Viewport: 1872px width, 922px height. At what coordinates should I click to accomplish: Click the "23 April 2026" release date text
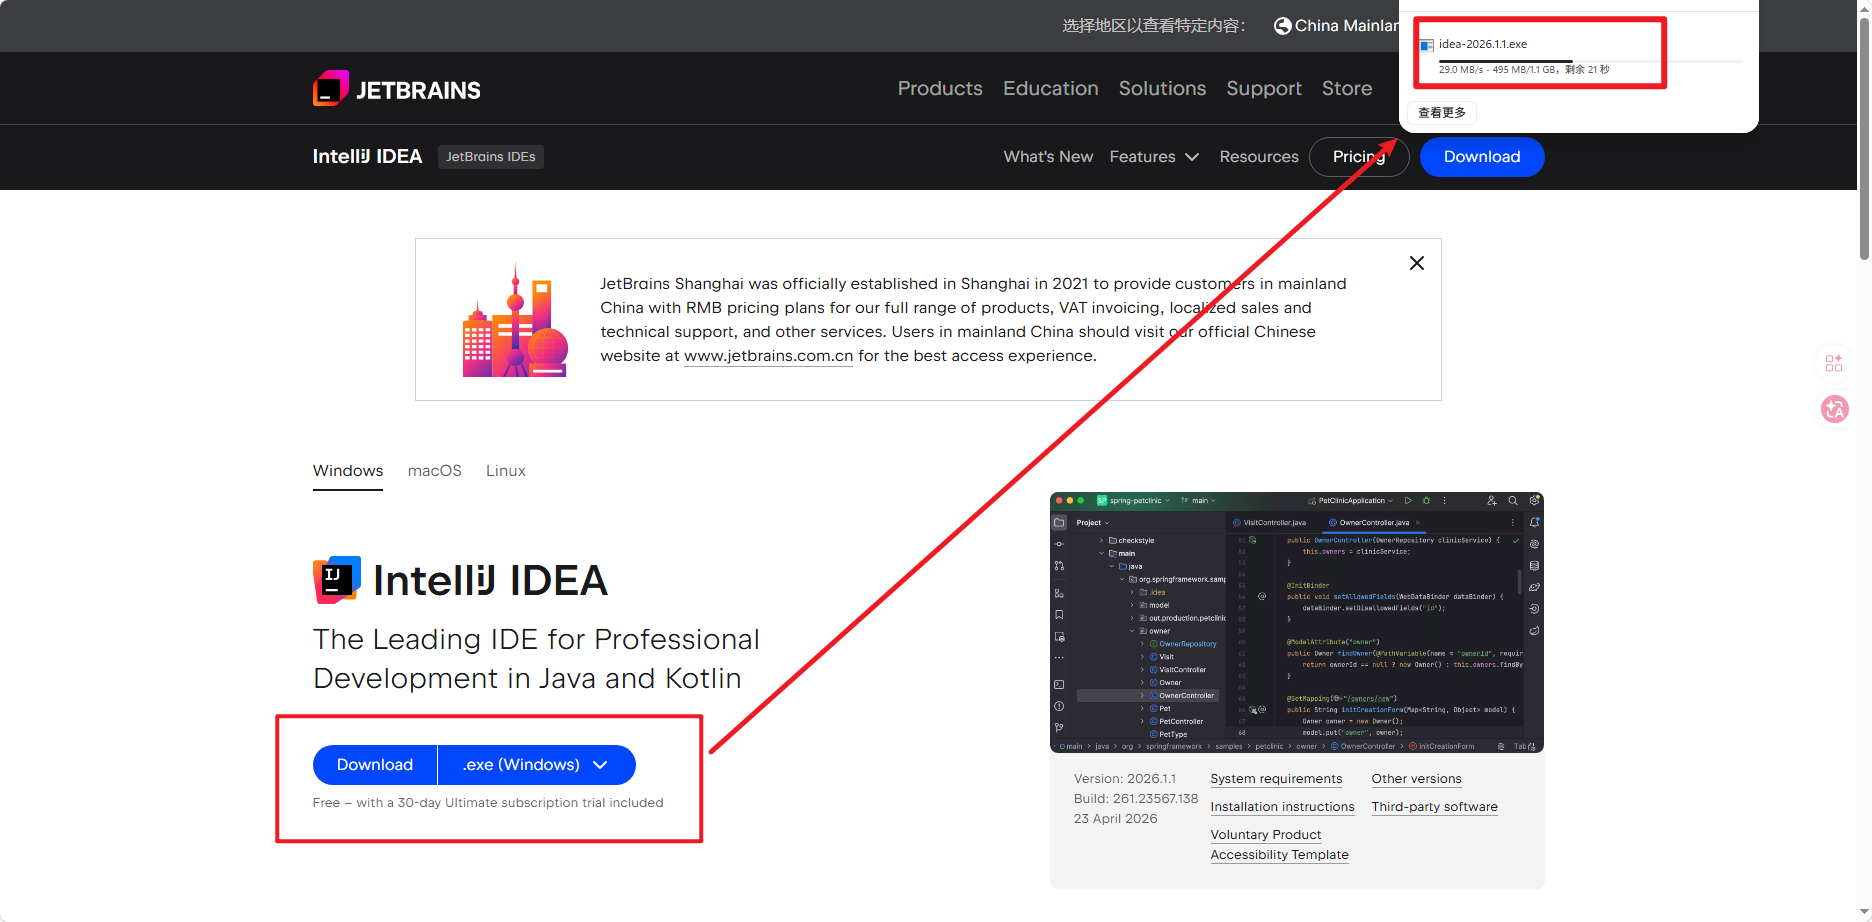pos(1116,819)
